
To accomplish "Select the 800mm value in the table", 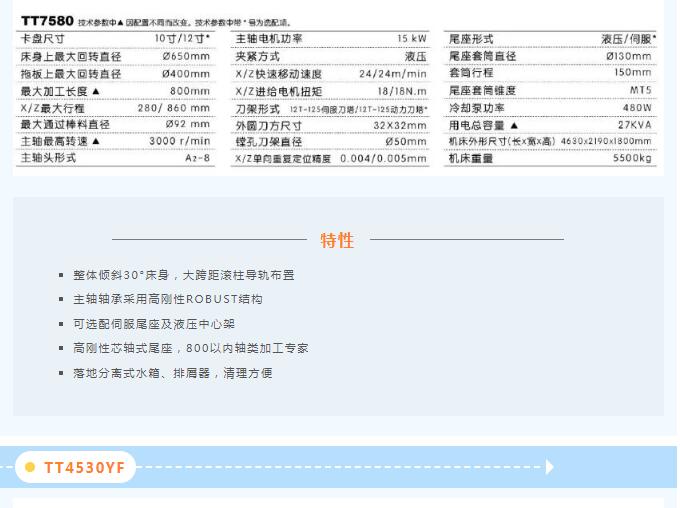I will (x=190, y=91).
